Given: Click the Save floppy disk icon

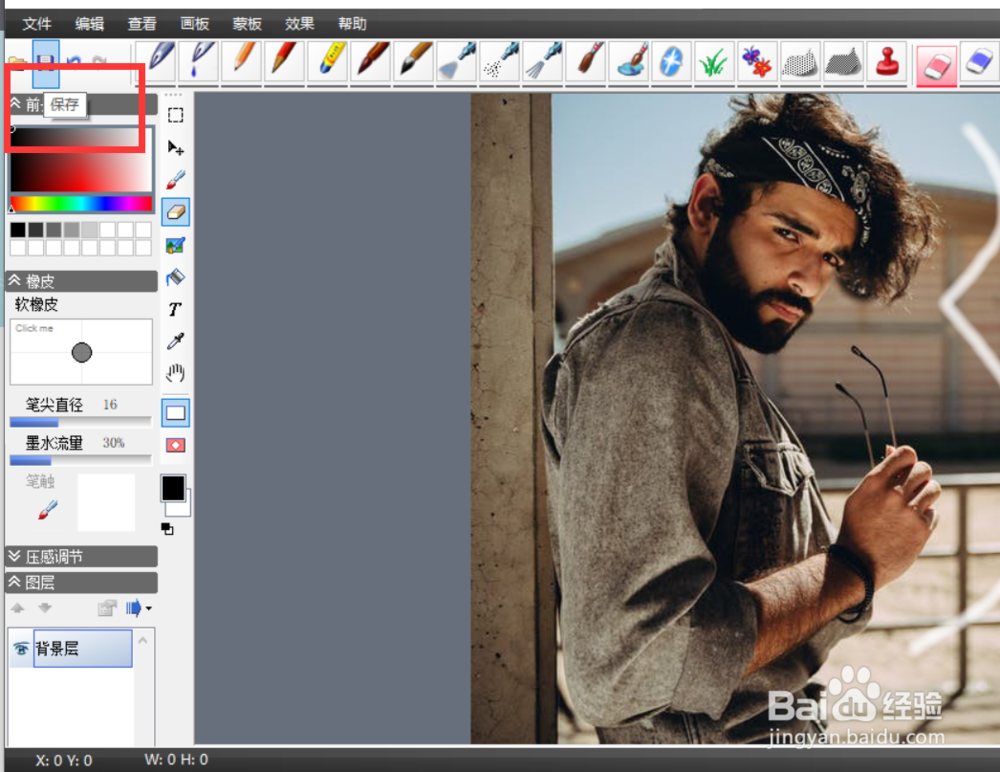Looking at the screenshot, I should [x=46, y=63].
